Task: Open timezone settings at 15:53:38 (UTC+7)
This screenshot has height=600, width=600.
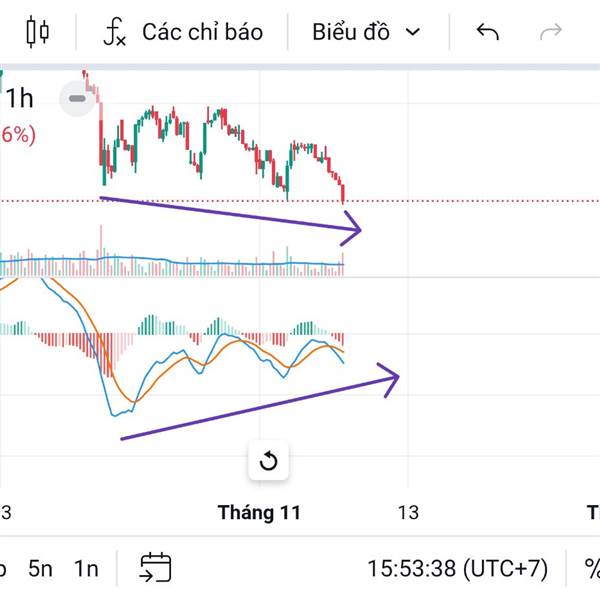Action: point(457,569)
